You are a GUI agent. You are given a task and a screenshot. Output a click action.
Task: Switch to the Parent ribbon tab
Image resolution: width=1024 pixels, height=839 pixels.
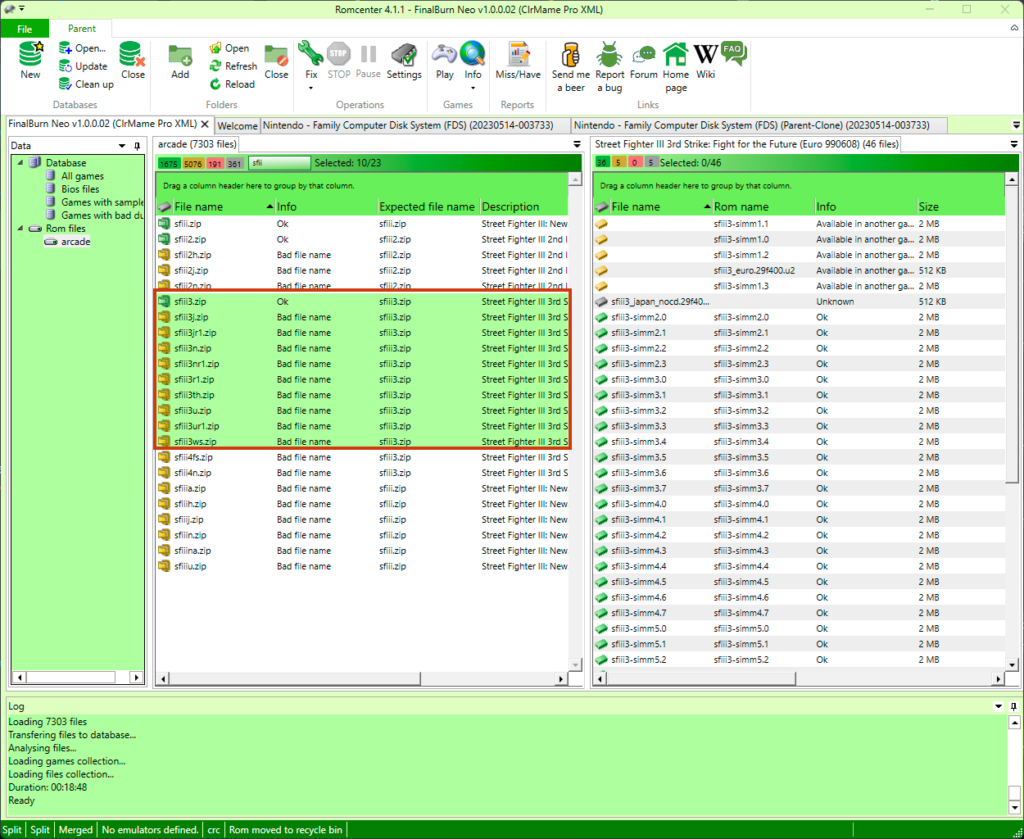(x=82, y=29)
